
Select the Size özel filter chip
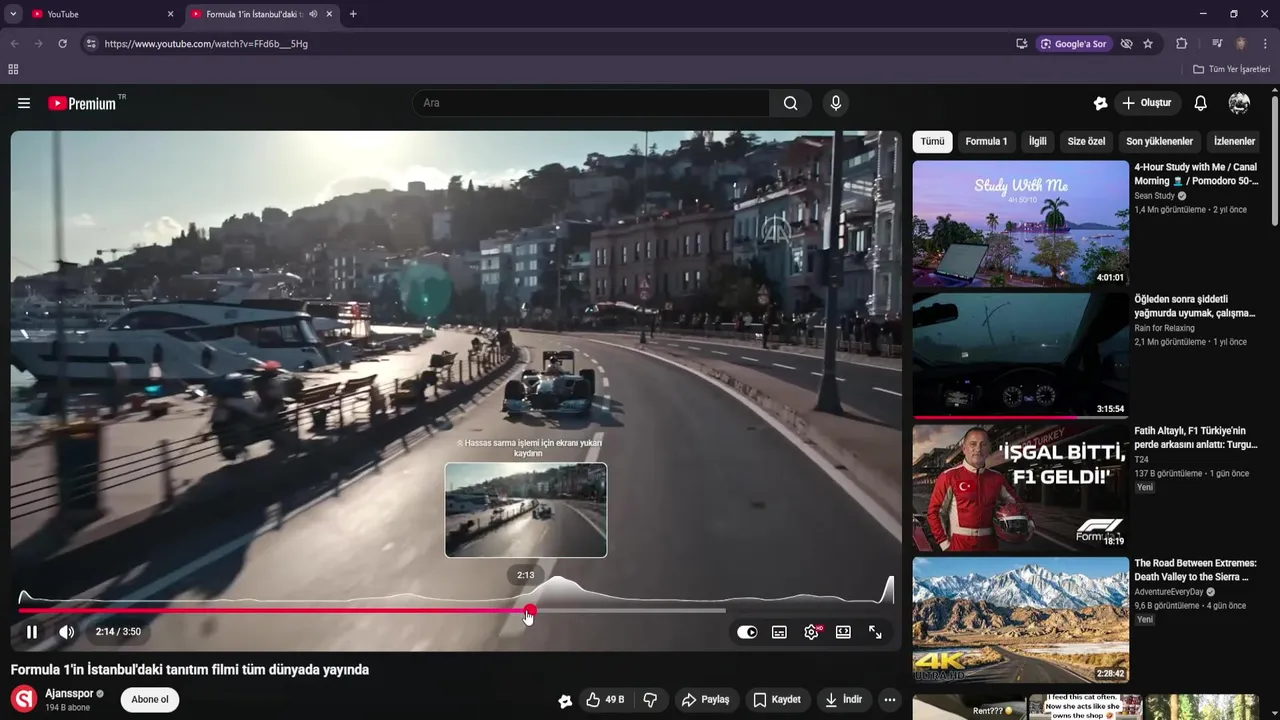pyautogui.click(x=1086, y=141)
